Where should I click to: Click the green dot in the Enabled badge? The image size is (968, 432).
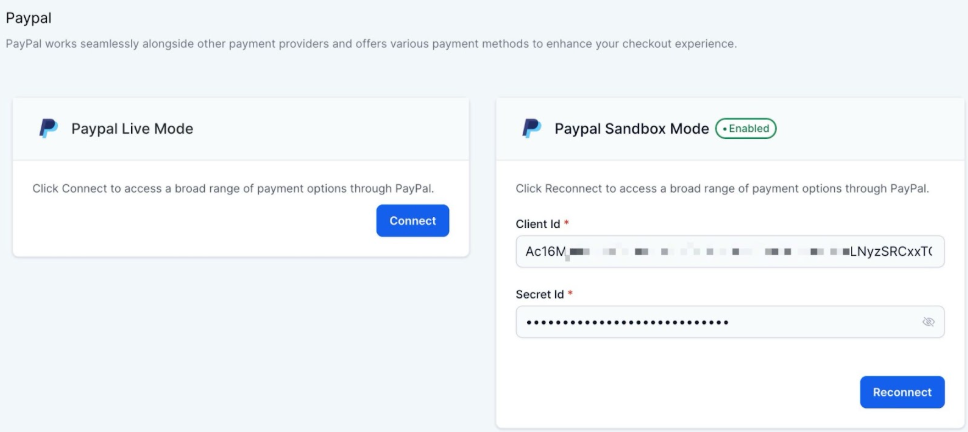pos(723,129)
